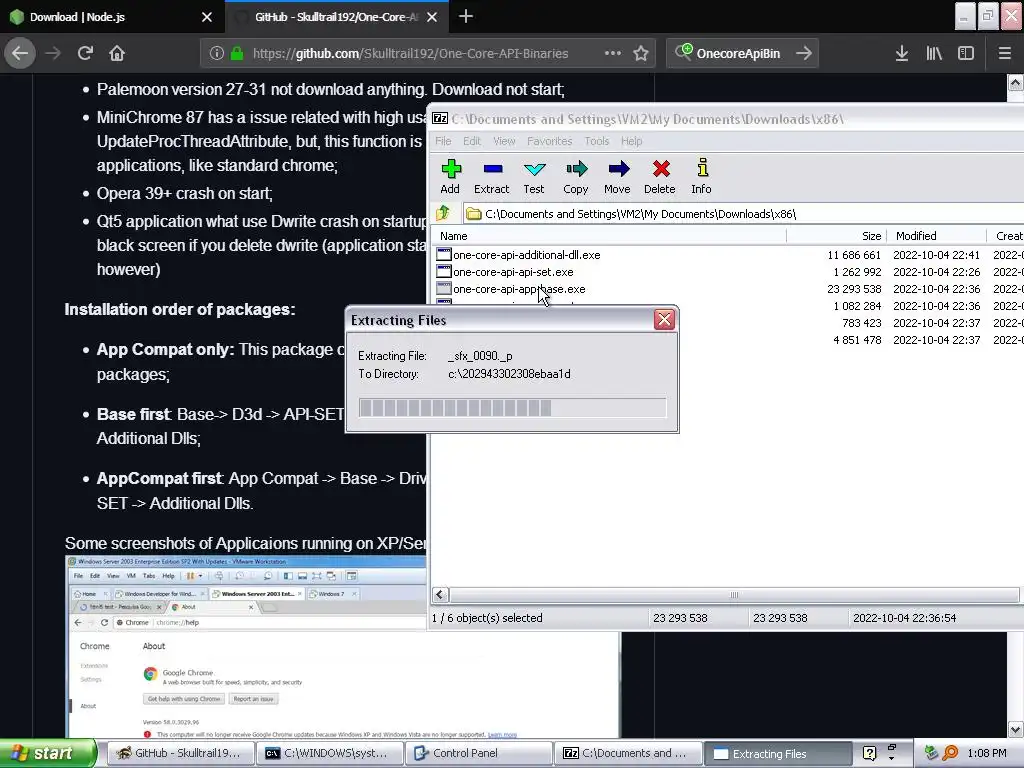Image resolution: width=1024 pixels, height=768 pixels.
Task: Click browser page scroll up arrow
Action: click(1016, 82)
